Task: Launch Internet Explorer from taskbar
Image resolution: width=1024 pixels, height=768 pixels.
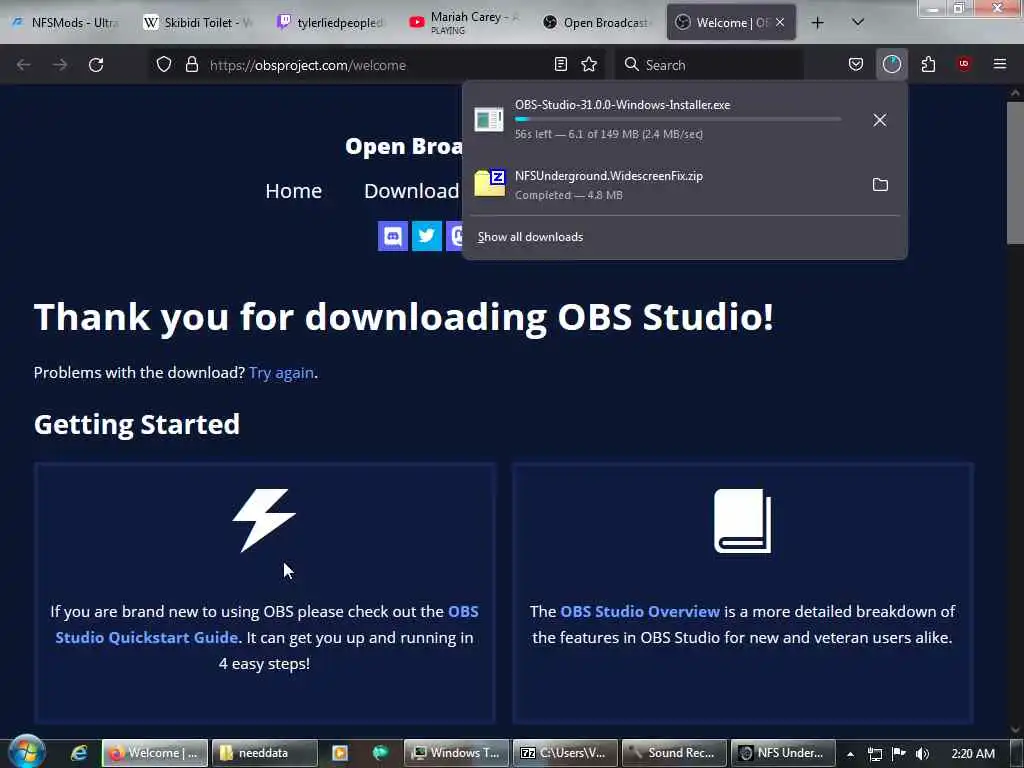Action: tap(79, 753)
